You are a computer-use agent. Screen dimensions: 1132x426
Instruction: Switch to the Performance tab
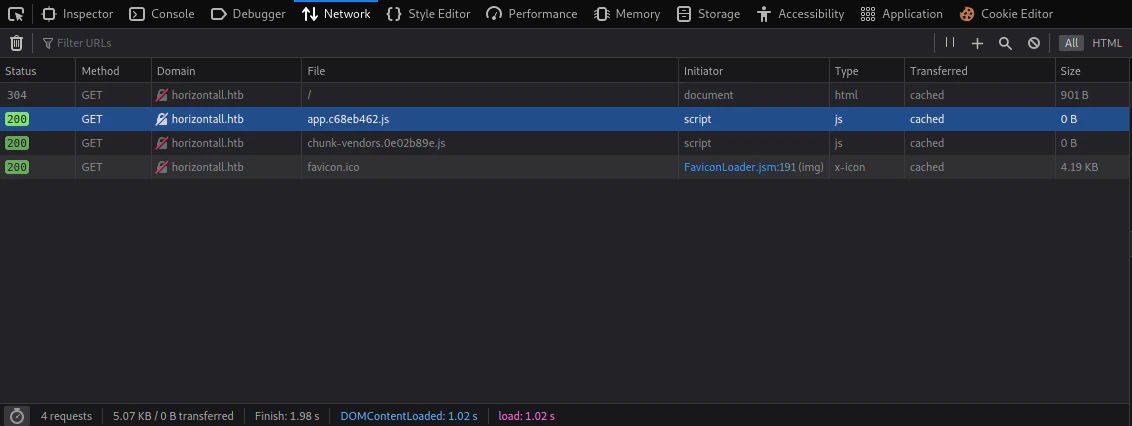(532, 14)
